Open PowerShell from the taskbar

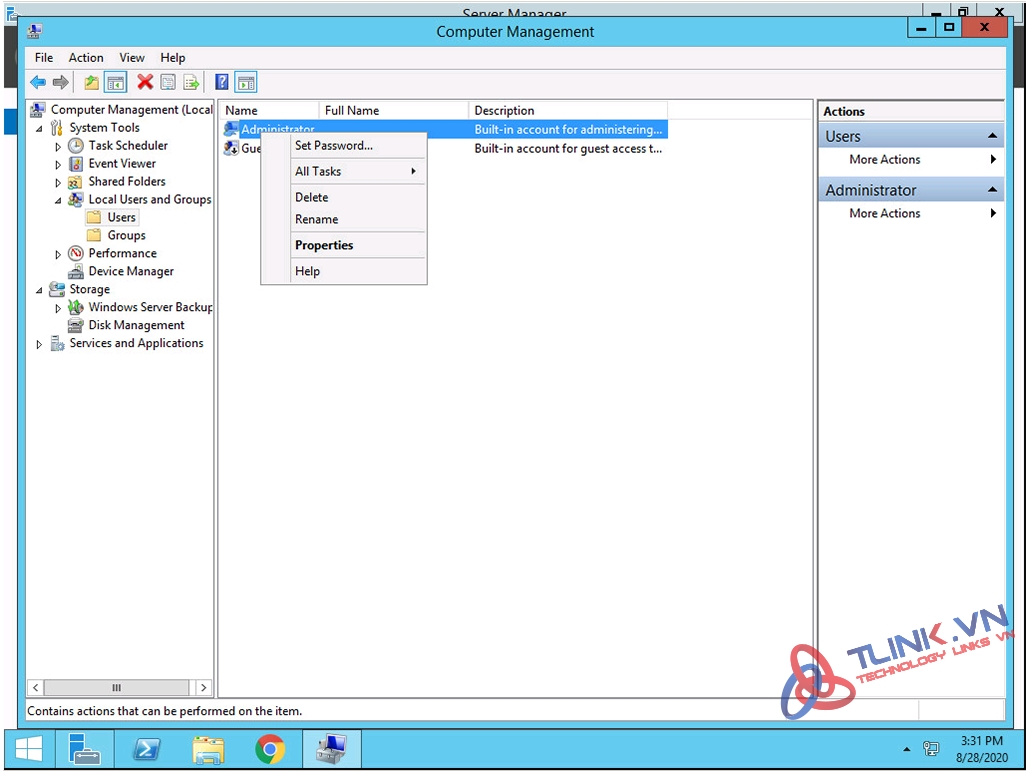pyautogui.click(x=146, y=748)
